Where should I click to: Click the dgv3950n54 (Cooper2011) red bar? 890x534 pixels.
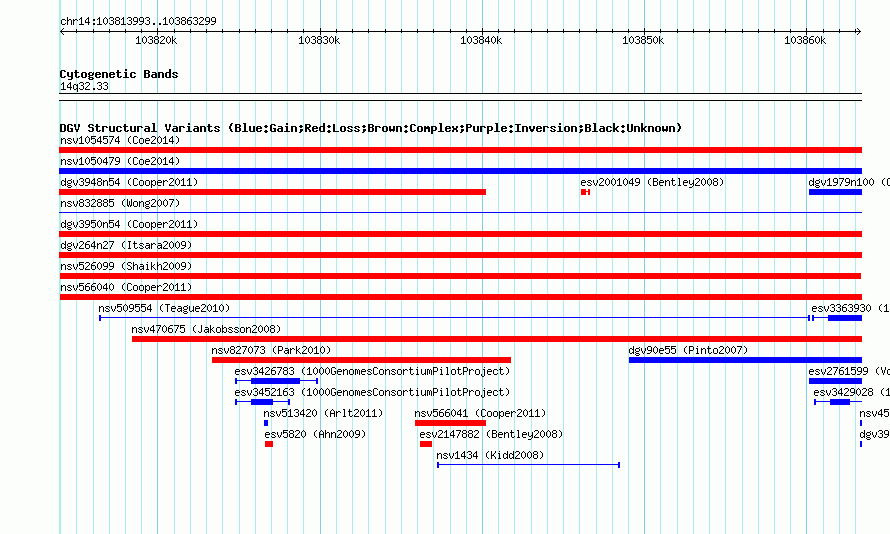[460, 234]
